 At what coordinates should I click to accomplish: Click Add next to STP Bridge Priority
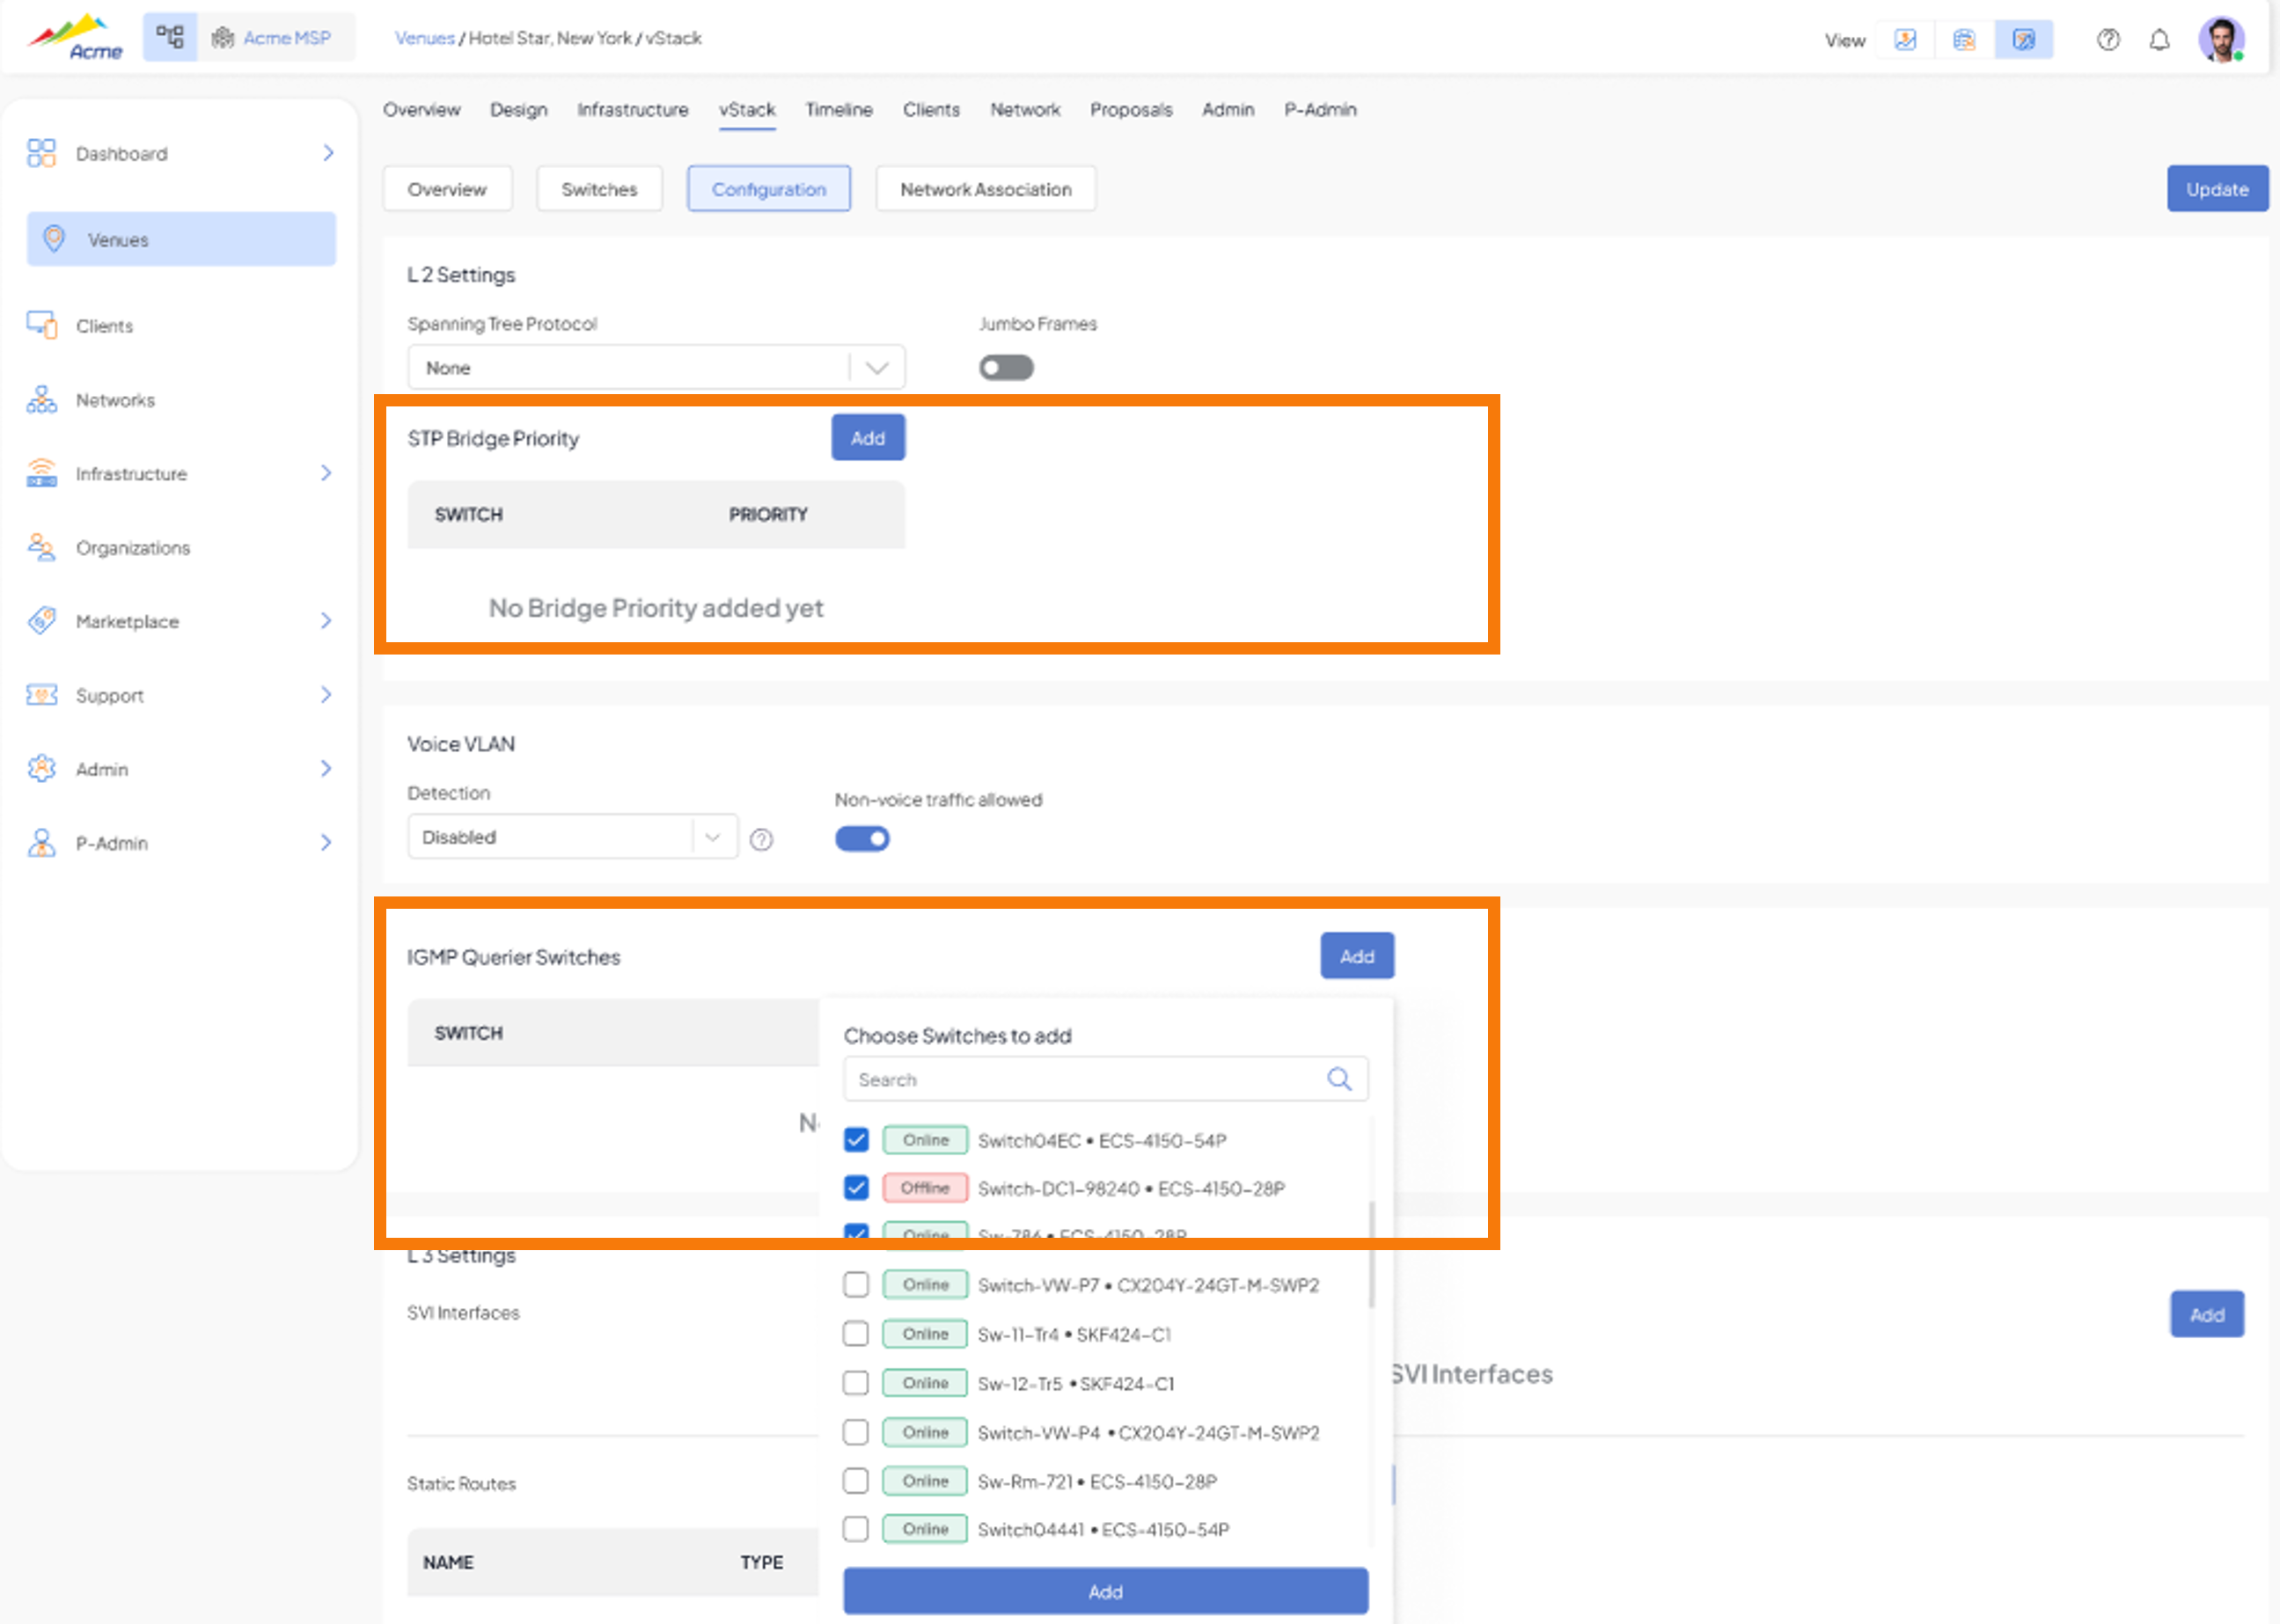pyautogui.click(x=868, y=438)
